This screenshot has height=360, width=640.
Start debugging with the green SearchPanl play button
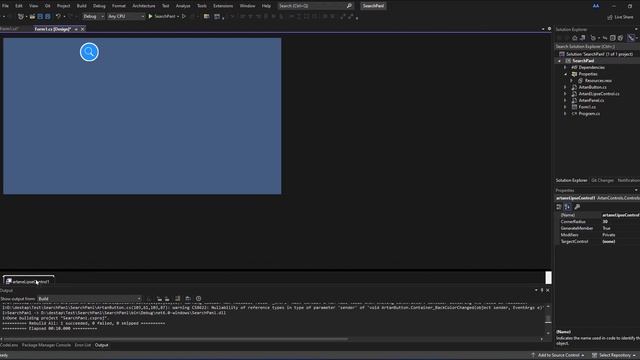point(162,16)
